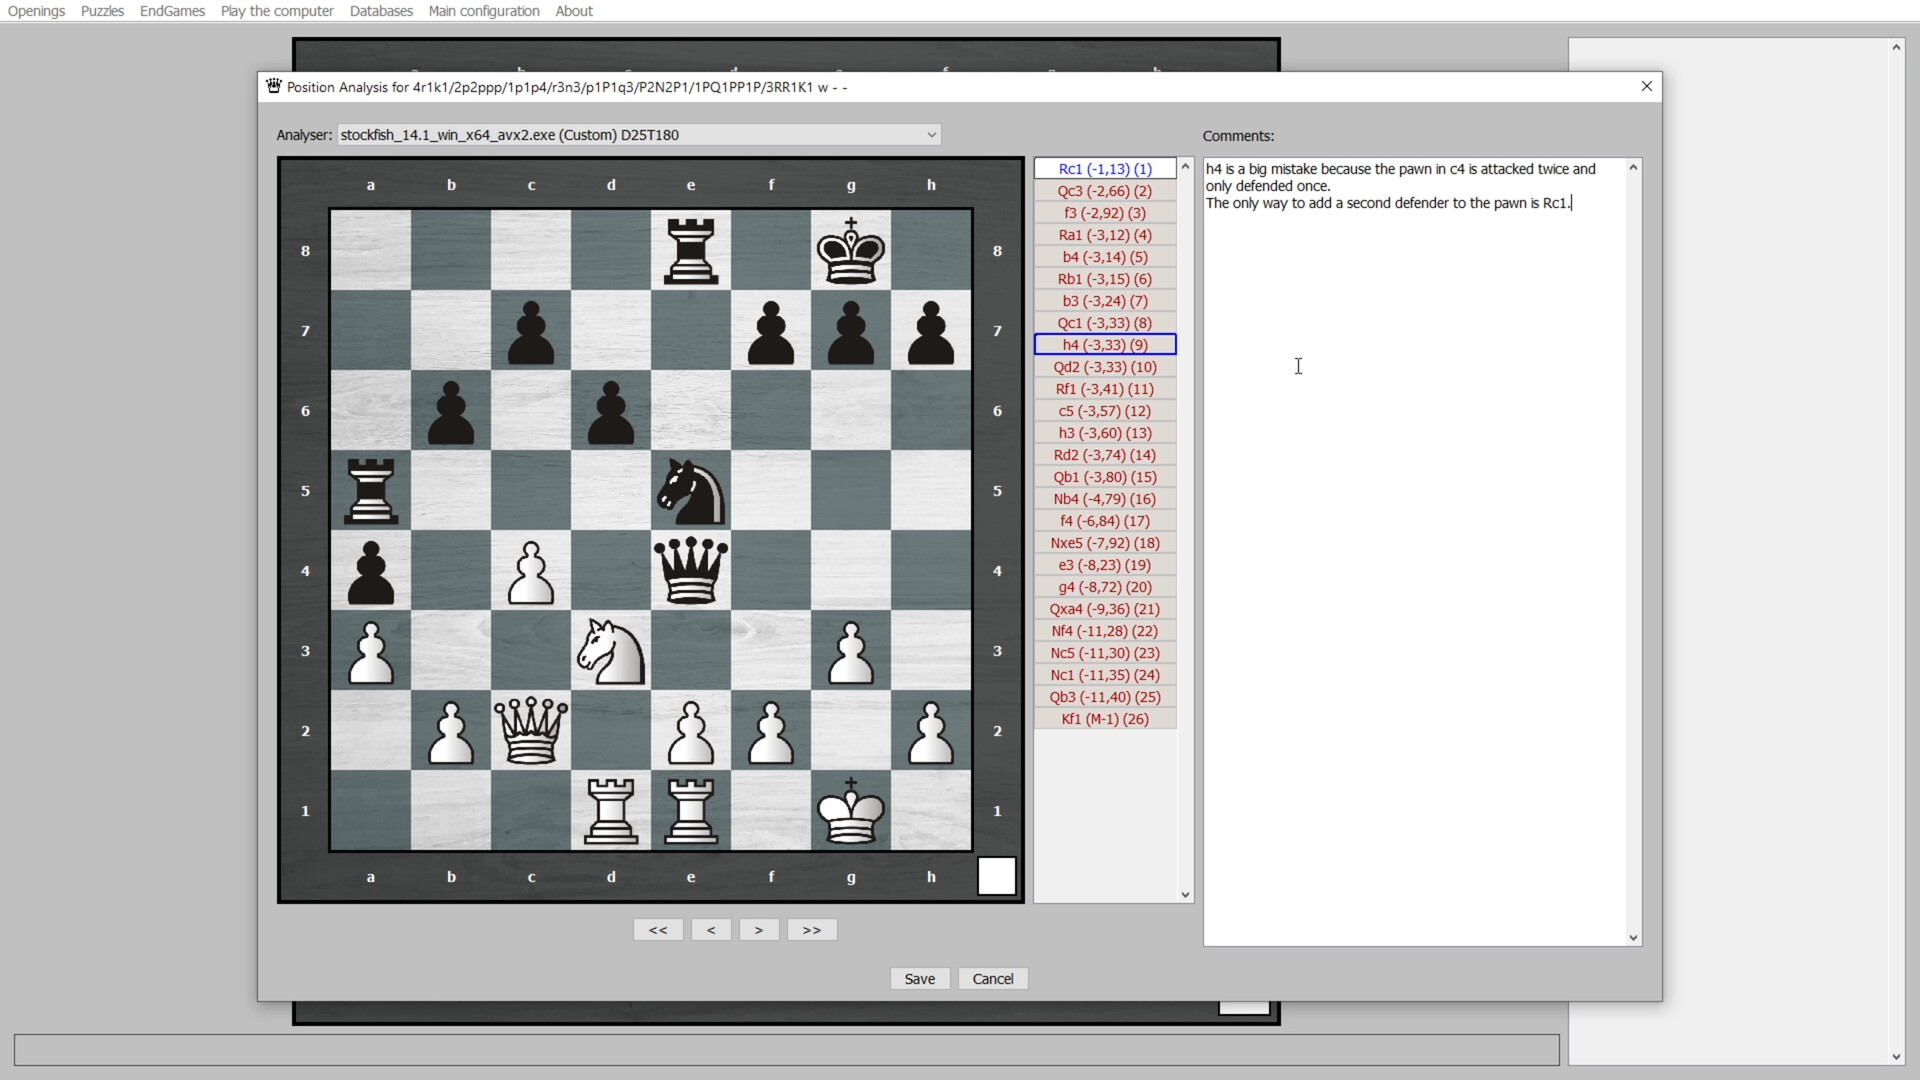Select the Qc3 move in the analysis list
This screenshot has width=1920, height=1080.
(1103, 190)
